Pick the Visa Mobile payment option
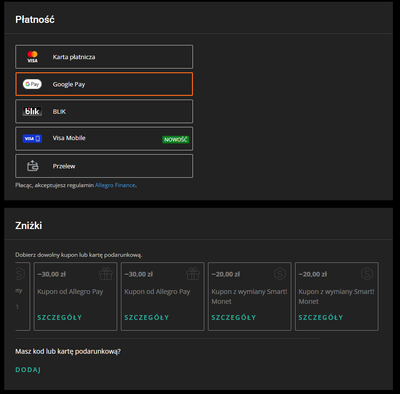Screen dimensions: 400x394 [104, 139]
